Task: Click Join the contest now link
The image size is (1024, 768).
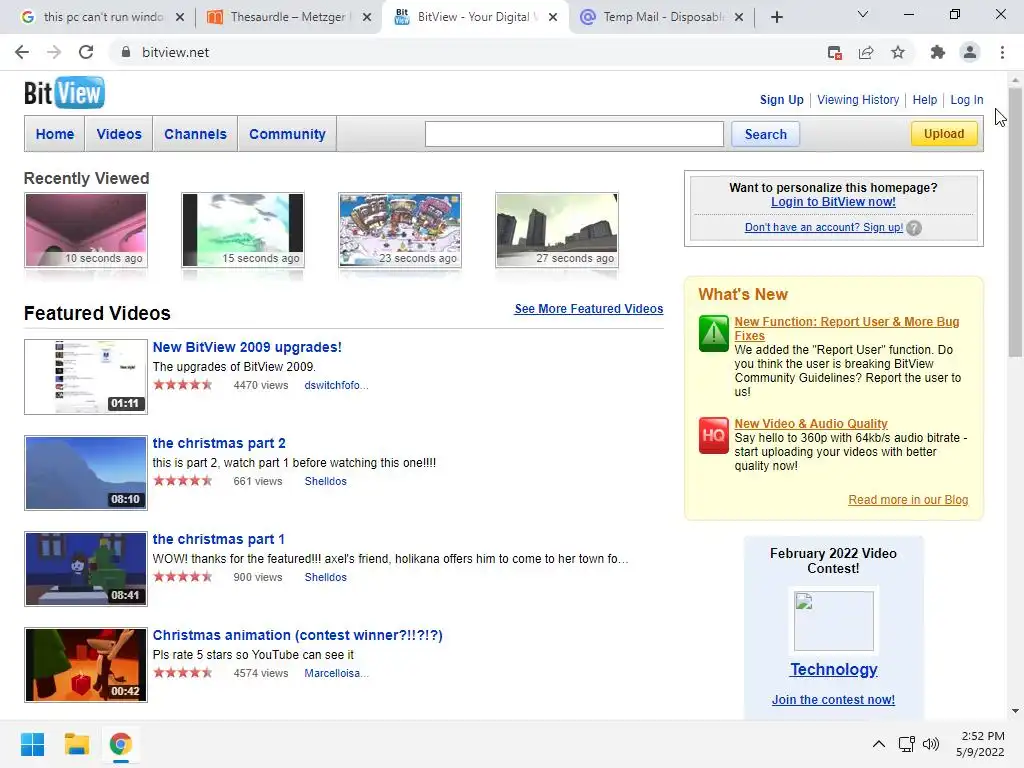Action: click(x=833, y=700)
